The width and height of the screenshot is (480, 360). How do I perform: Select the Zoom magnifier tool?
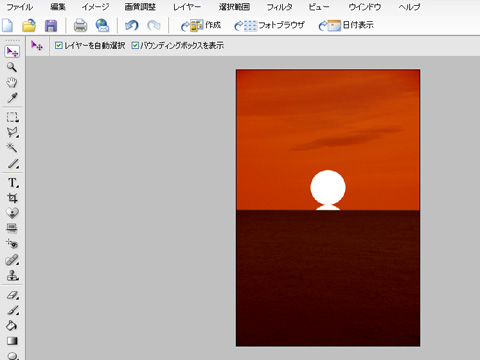[12, 67]
